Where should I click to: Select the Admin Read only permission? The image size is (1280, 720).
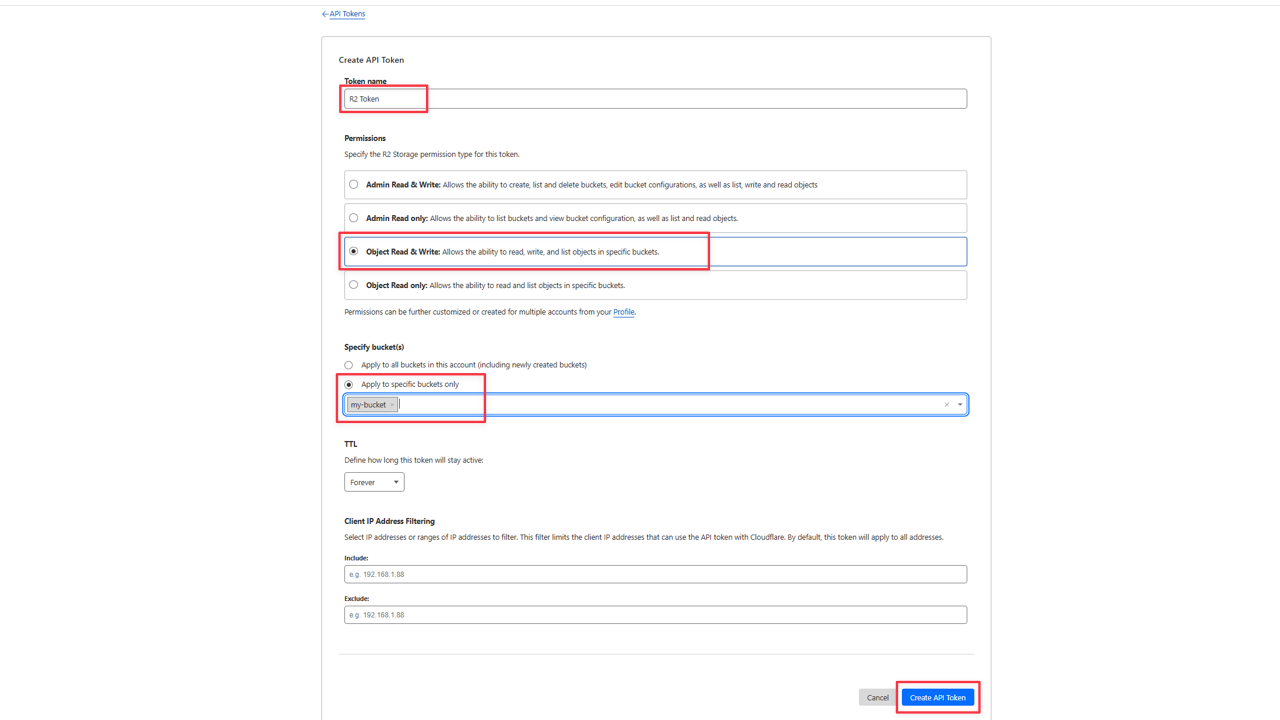pyautogui.click(x=353, y=217)
